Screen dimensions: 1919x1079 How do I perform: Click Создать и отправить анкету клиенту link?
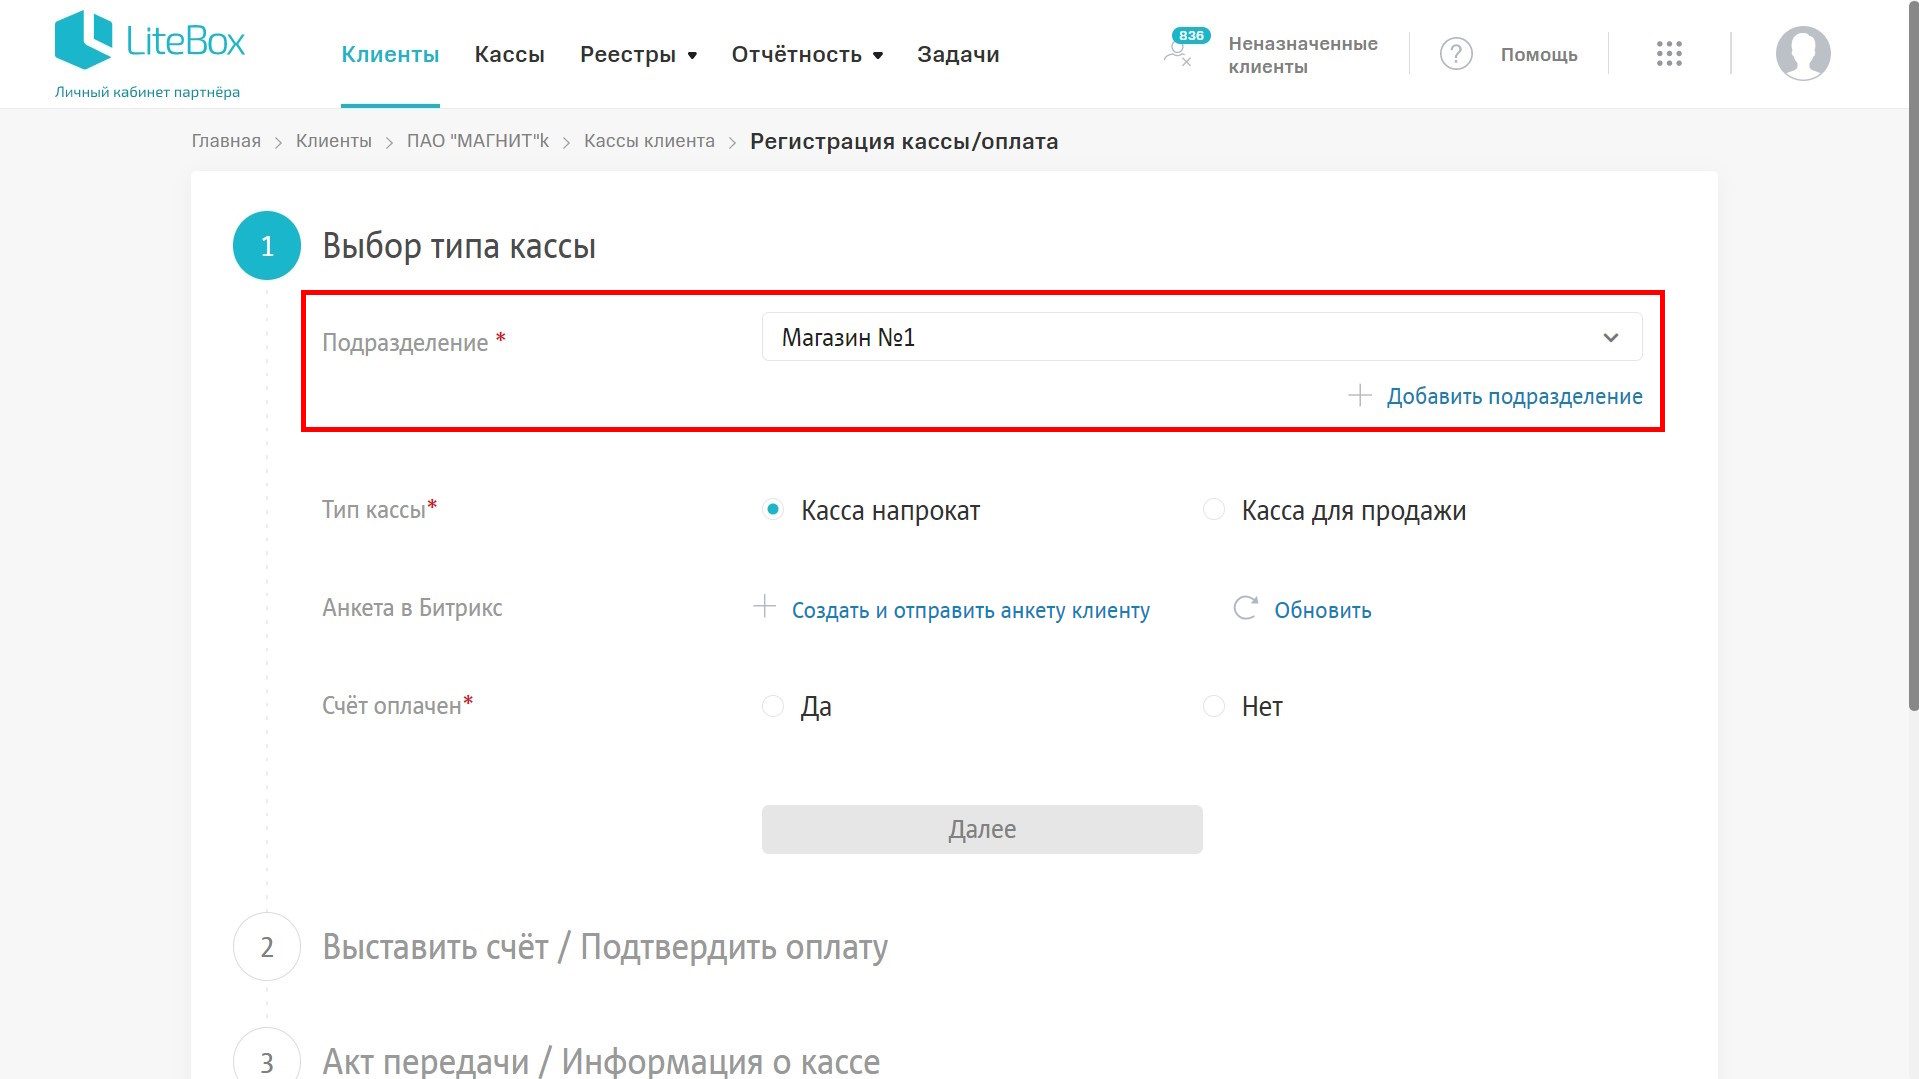971,610
